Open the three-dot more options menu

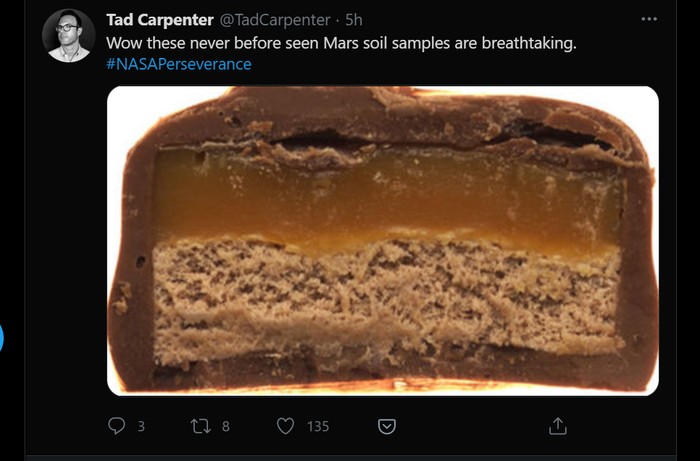[x=649, y=19]
